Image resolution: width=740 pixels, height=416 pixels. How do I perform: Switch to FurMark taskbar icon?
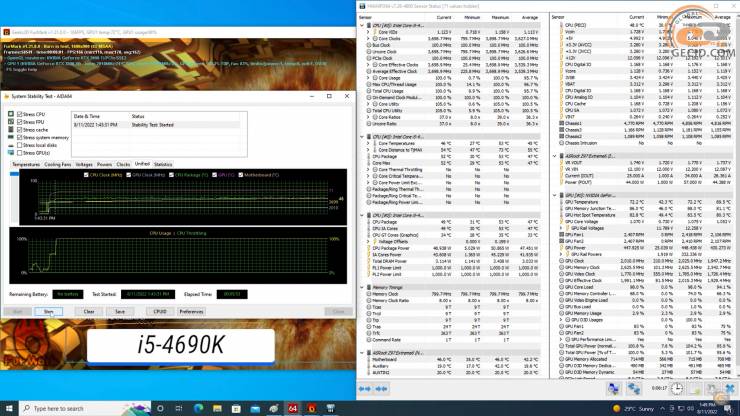[311, 408]
